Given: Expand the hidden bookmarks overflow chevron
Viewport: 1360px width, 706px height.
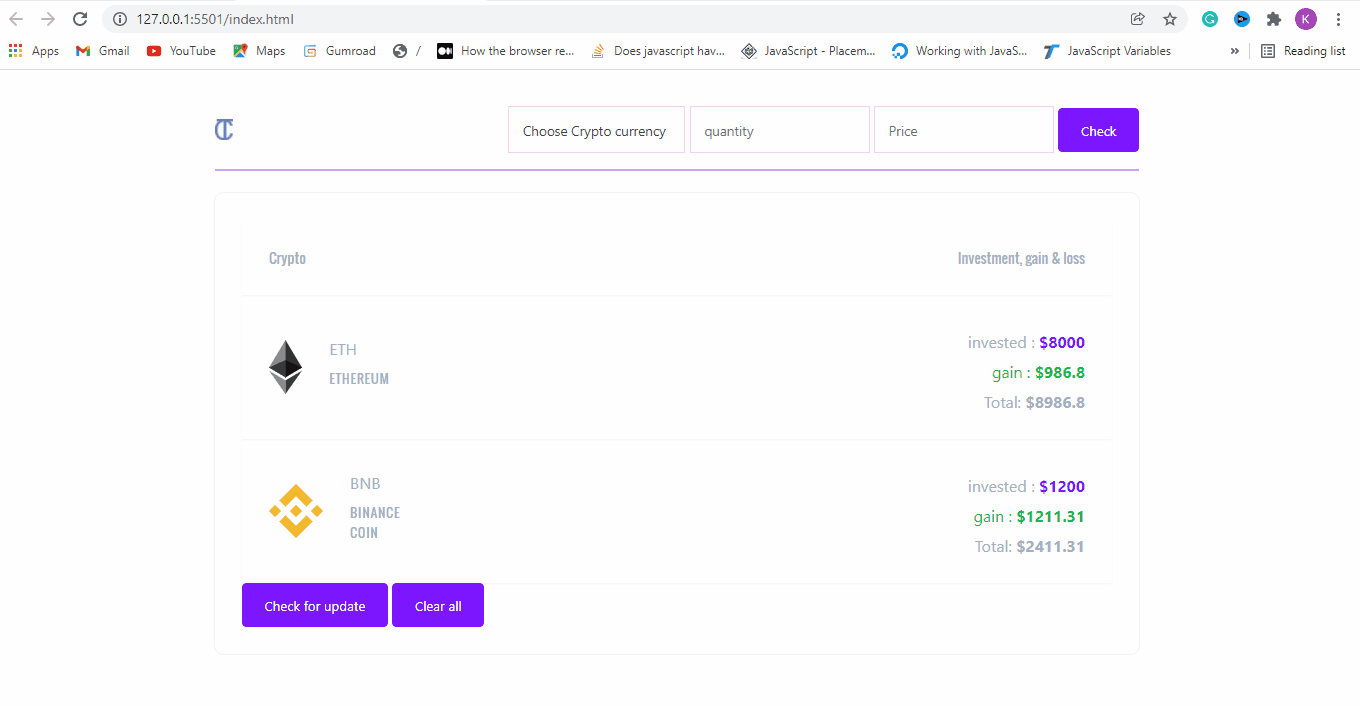Looking at the screenshot, I should (x=1235, y=51).
